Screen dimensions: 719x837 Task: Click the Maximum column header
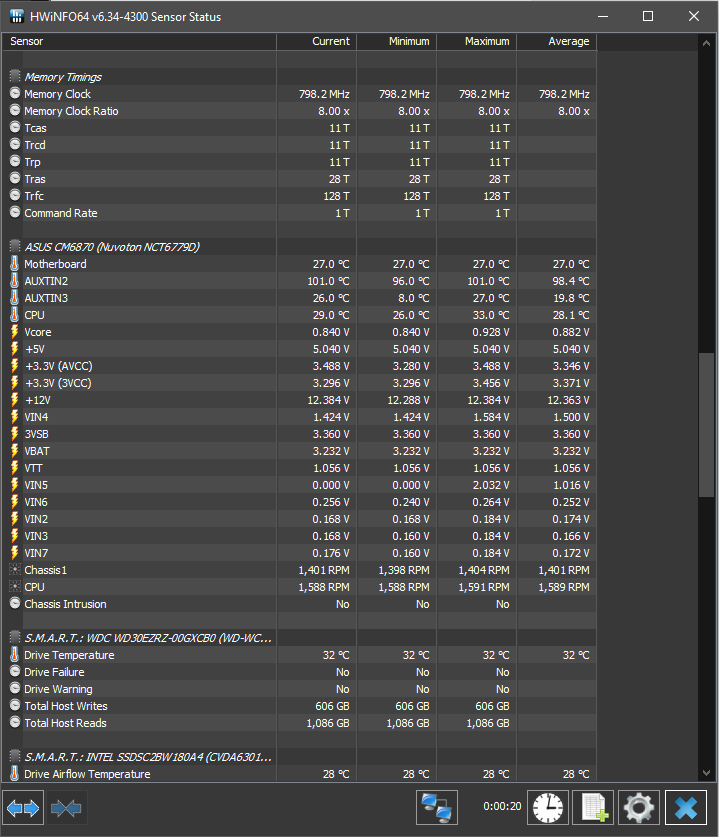[477, 42]
